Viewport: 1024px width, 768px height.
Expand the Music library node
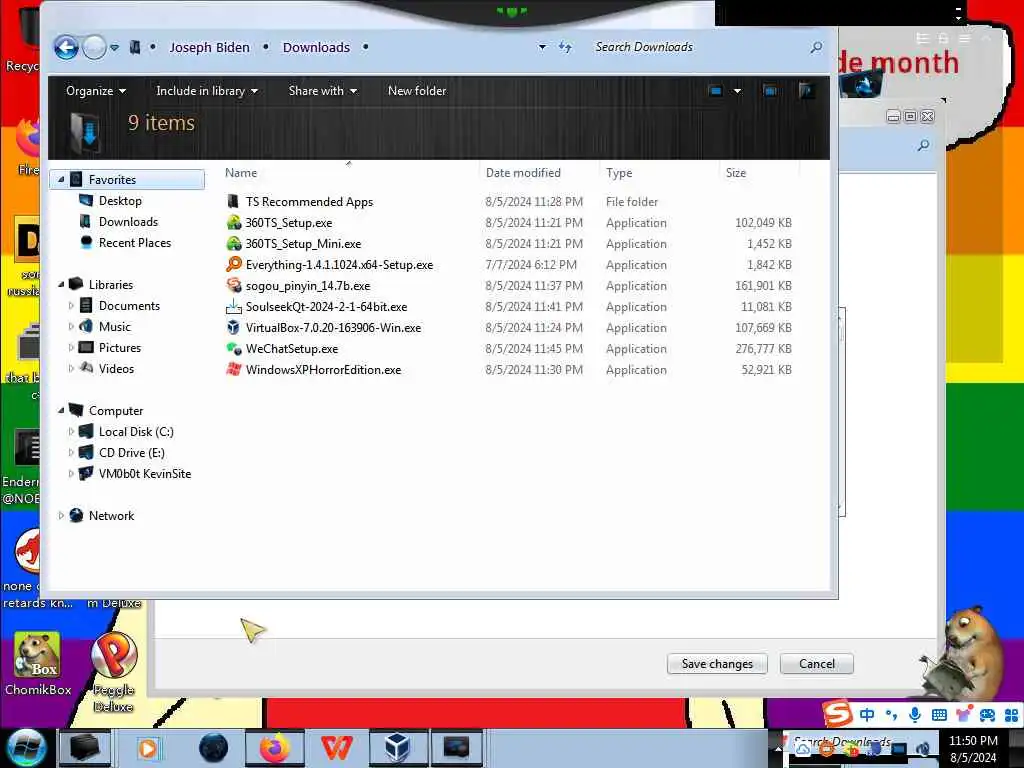click(x=71, y=327)
